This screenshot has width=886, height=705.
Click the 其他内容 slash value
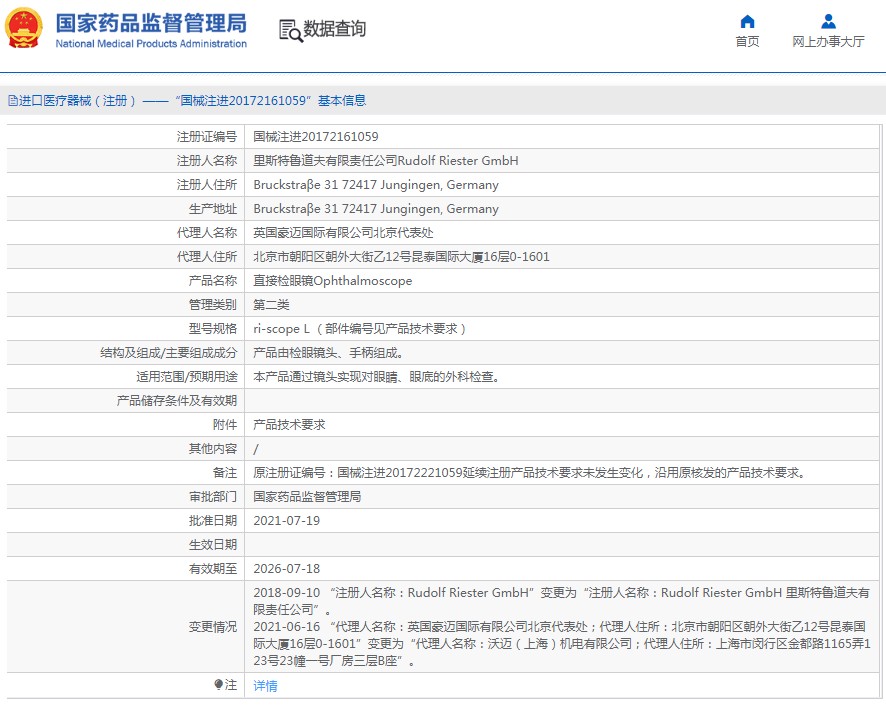point(256,449)
